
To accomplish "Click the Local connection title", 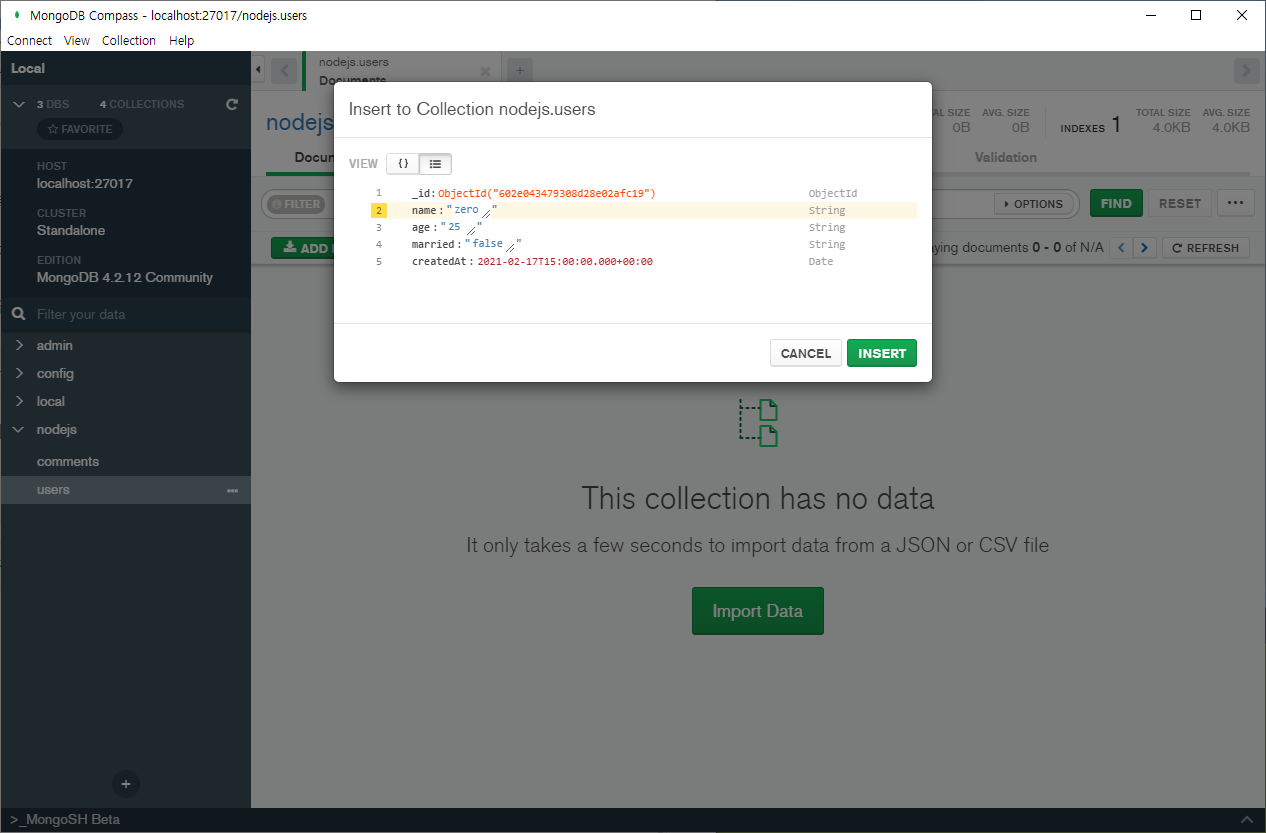I will tap(28, 68).
